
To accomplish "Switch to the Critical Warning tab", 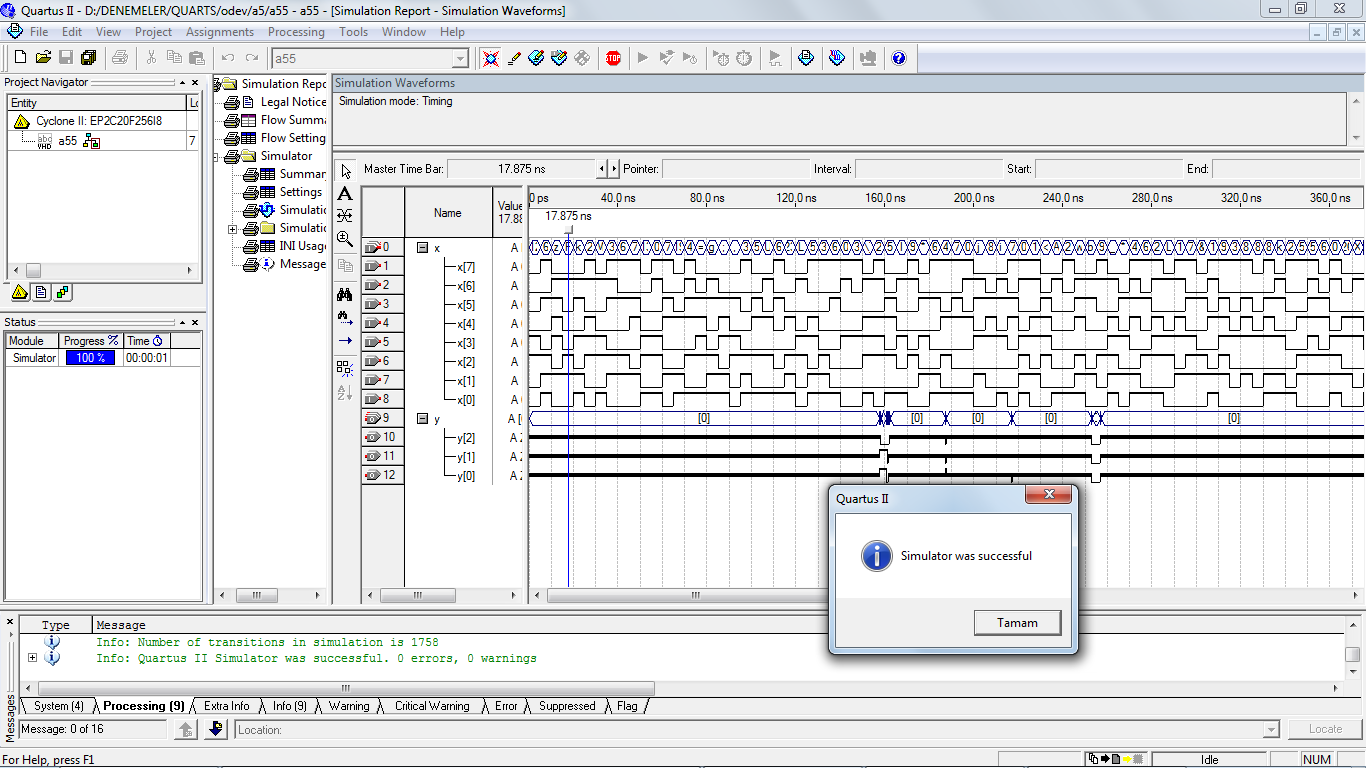I will [432, 706].
